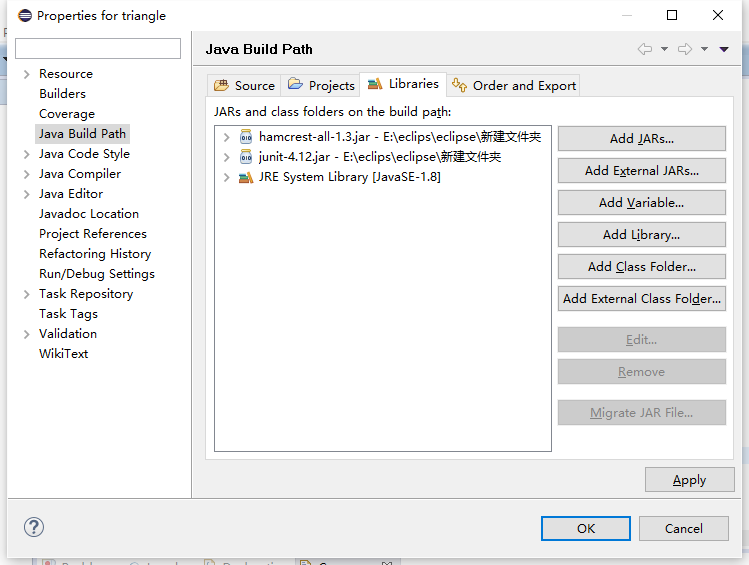Open the back history dropdown arrow
This screenshot has height=565, width=749.
coord(664,49)
